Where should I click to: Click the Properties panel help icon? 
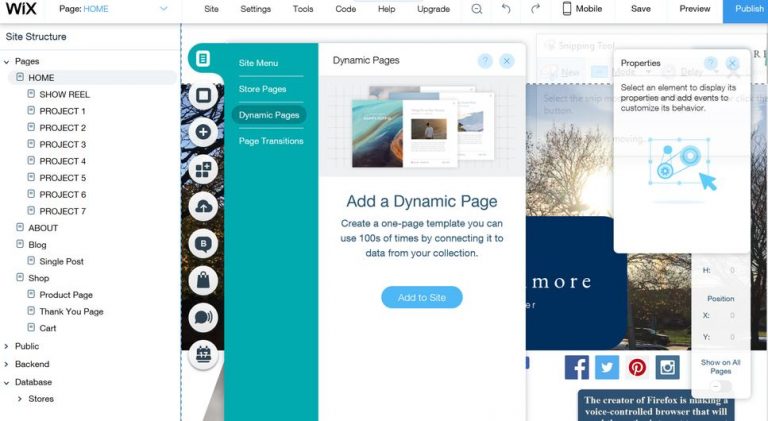point(711,63)
